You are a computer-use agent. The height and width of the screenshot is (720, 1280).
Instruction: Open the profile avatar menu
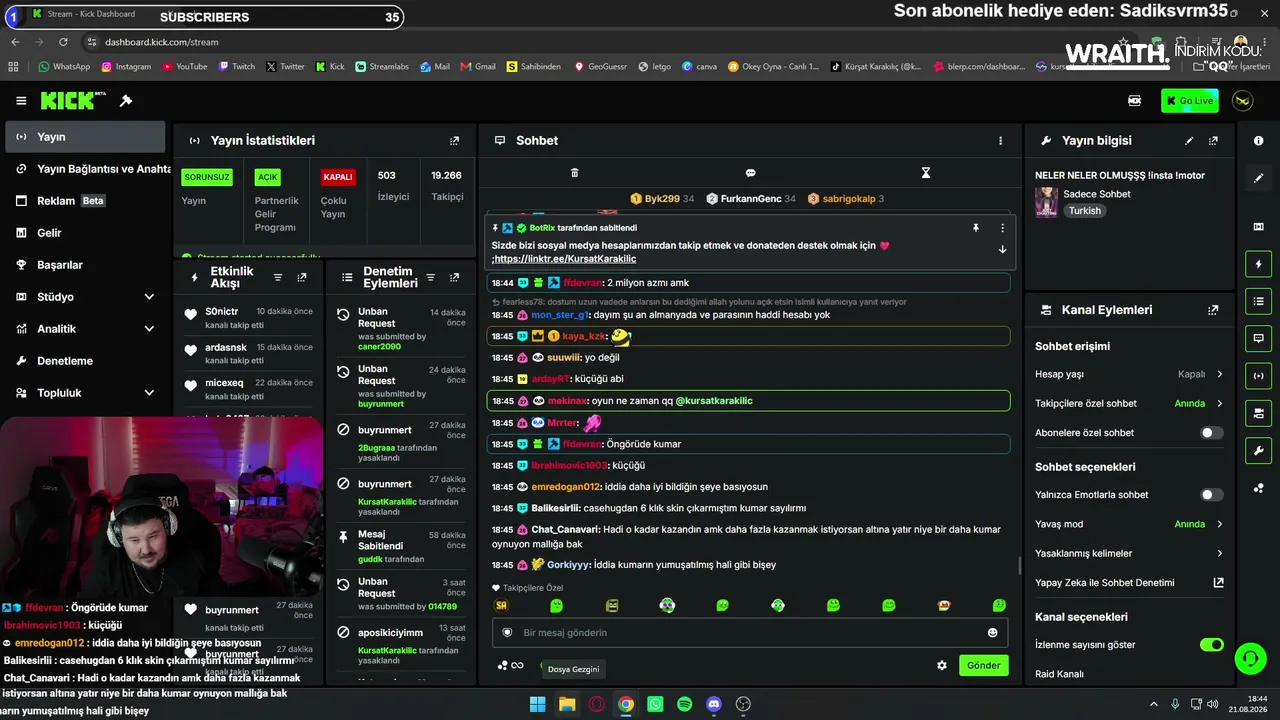pyautogui.click(x=1242, y=100)
